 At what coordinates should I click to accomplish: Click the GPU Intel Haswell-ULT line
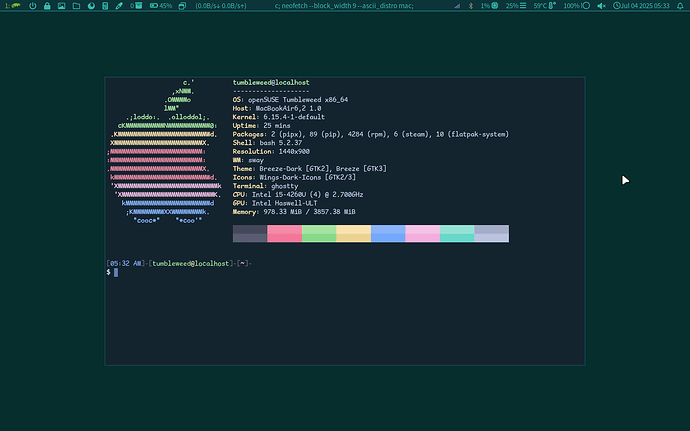(x=275, y=203)
